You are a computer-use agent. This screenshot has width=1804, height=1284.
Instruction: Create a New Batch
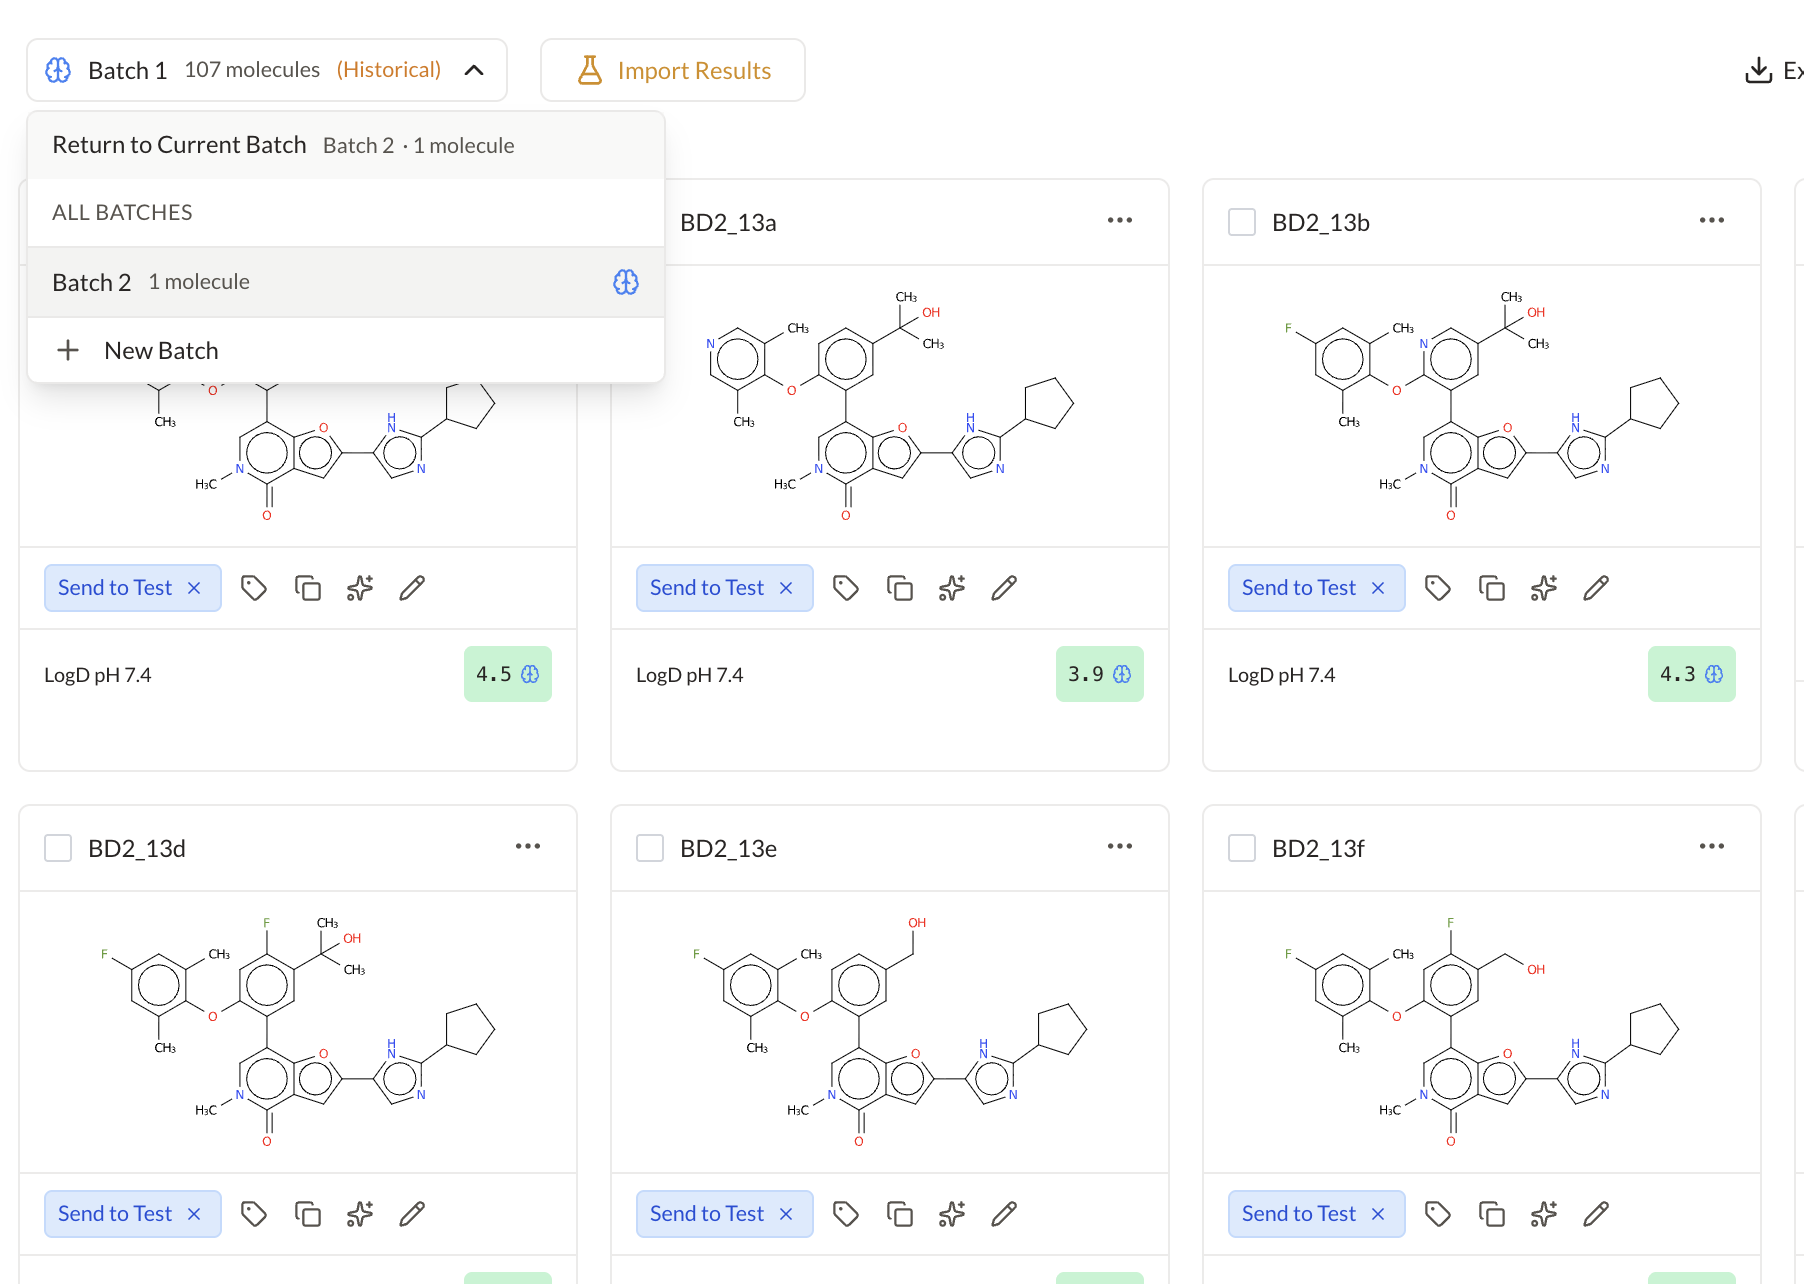[x=346, y=350]
